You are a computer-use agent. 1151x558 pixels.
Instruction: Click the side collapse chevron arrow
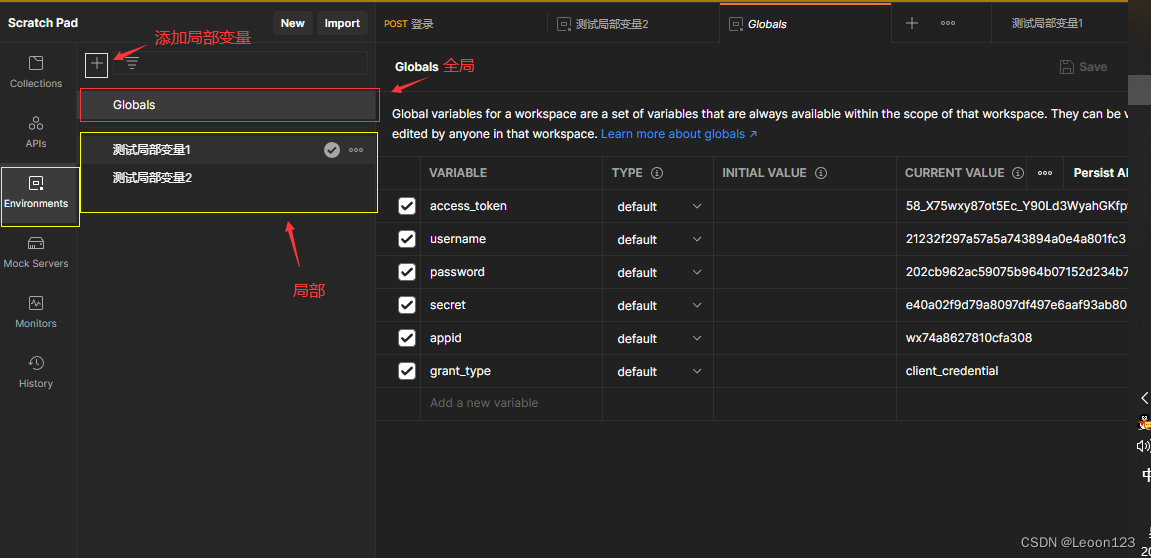click(1145, 397)
